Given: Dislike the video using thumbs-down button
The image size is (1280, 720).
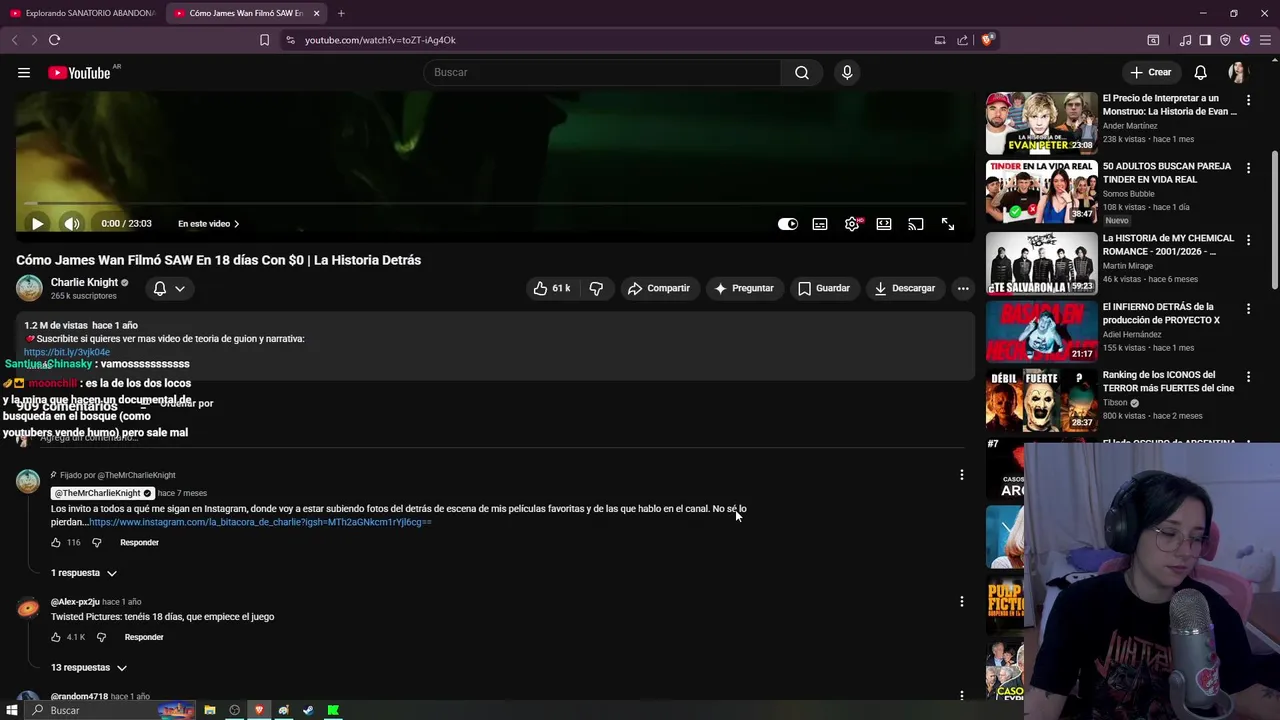Looking at the screenshot, I should [x=596, y=288].
